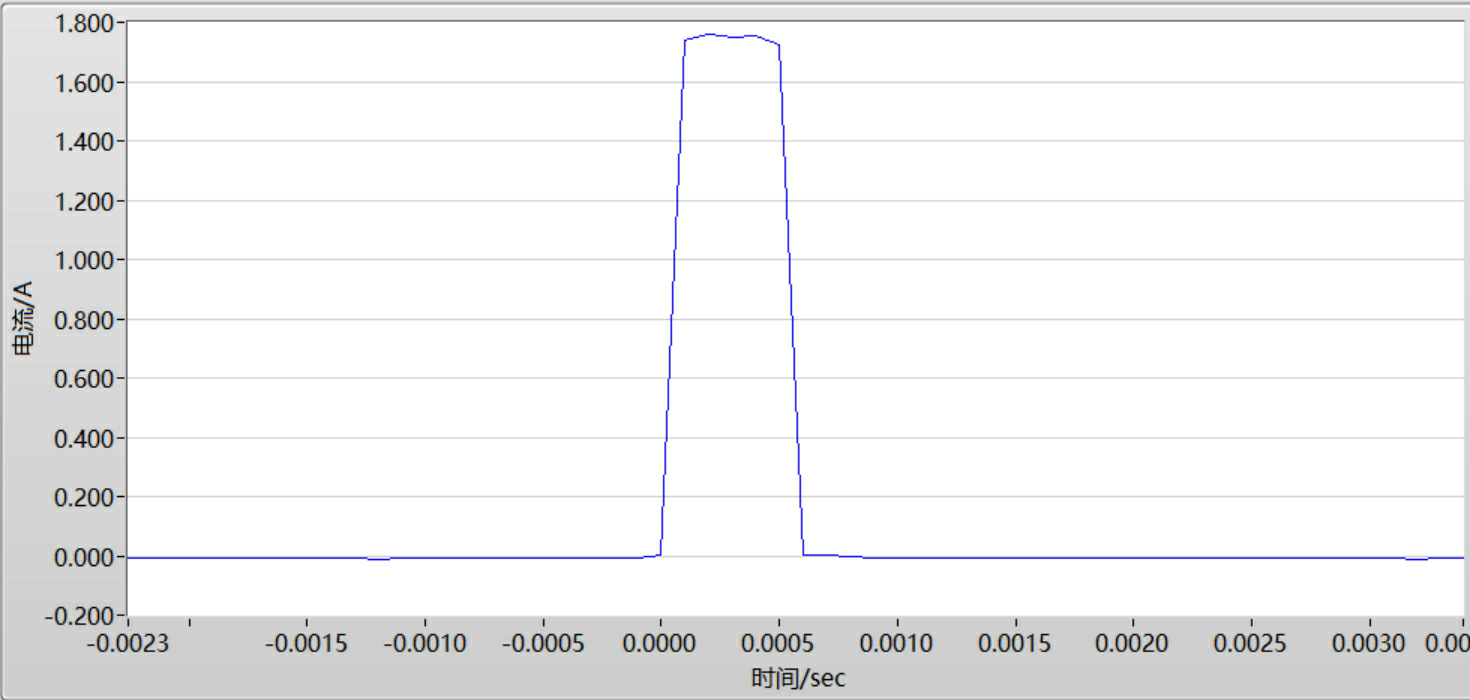This screenshot has height=700, width=1470.
Task: Select the 时间/sec X-axis label
Action: (x=797, y=679)
